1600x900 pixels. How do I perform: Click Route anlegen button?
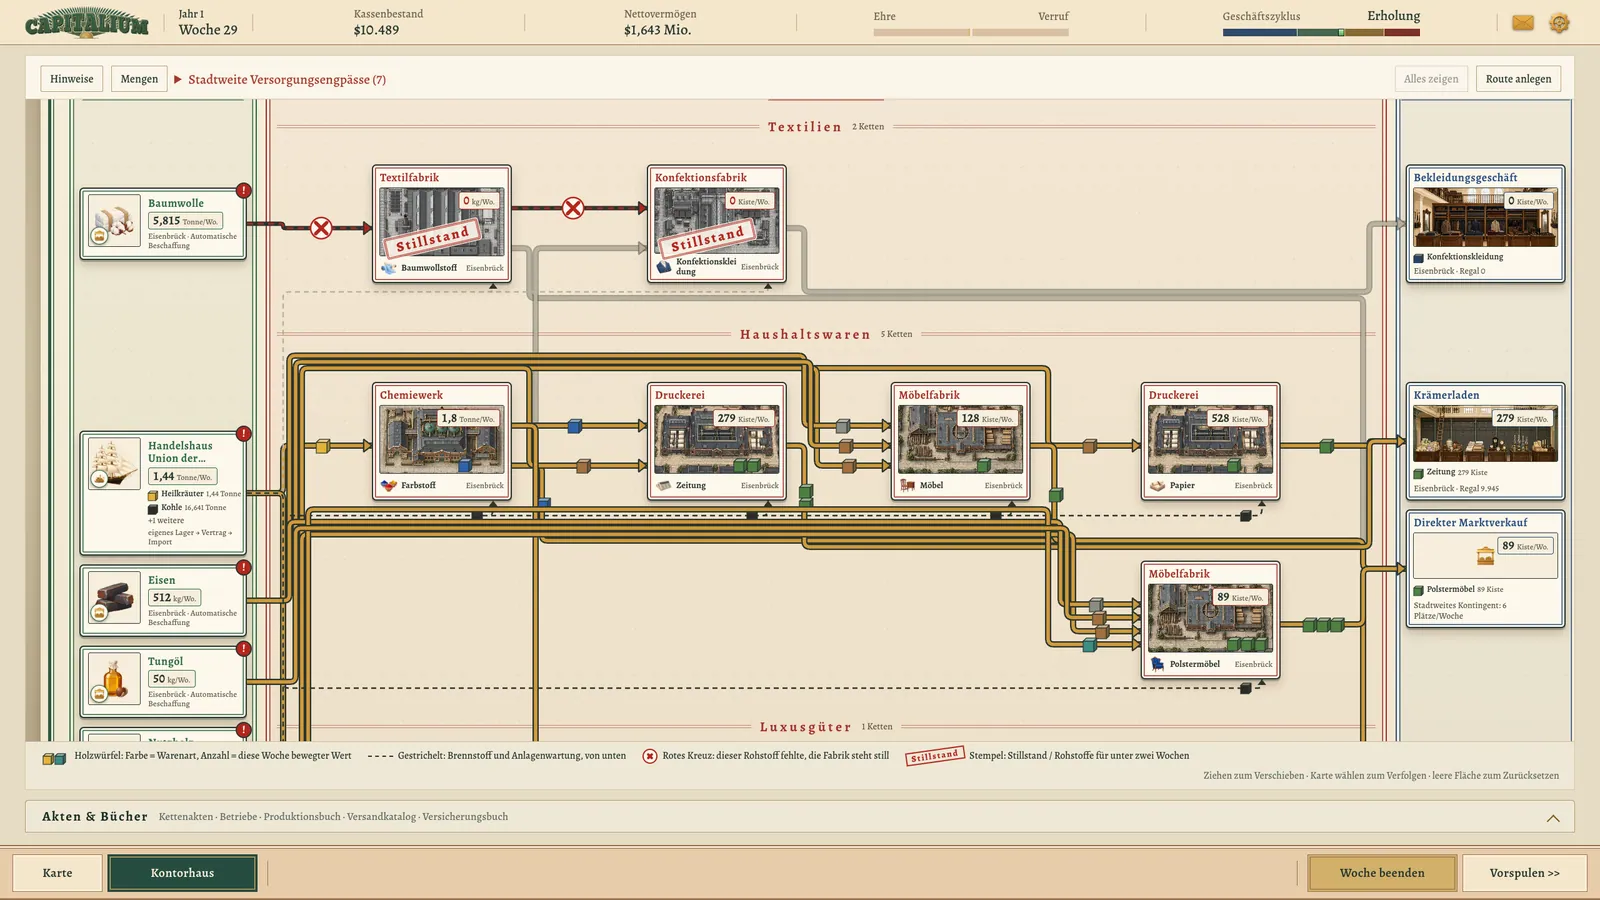(1518, 79)
